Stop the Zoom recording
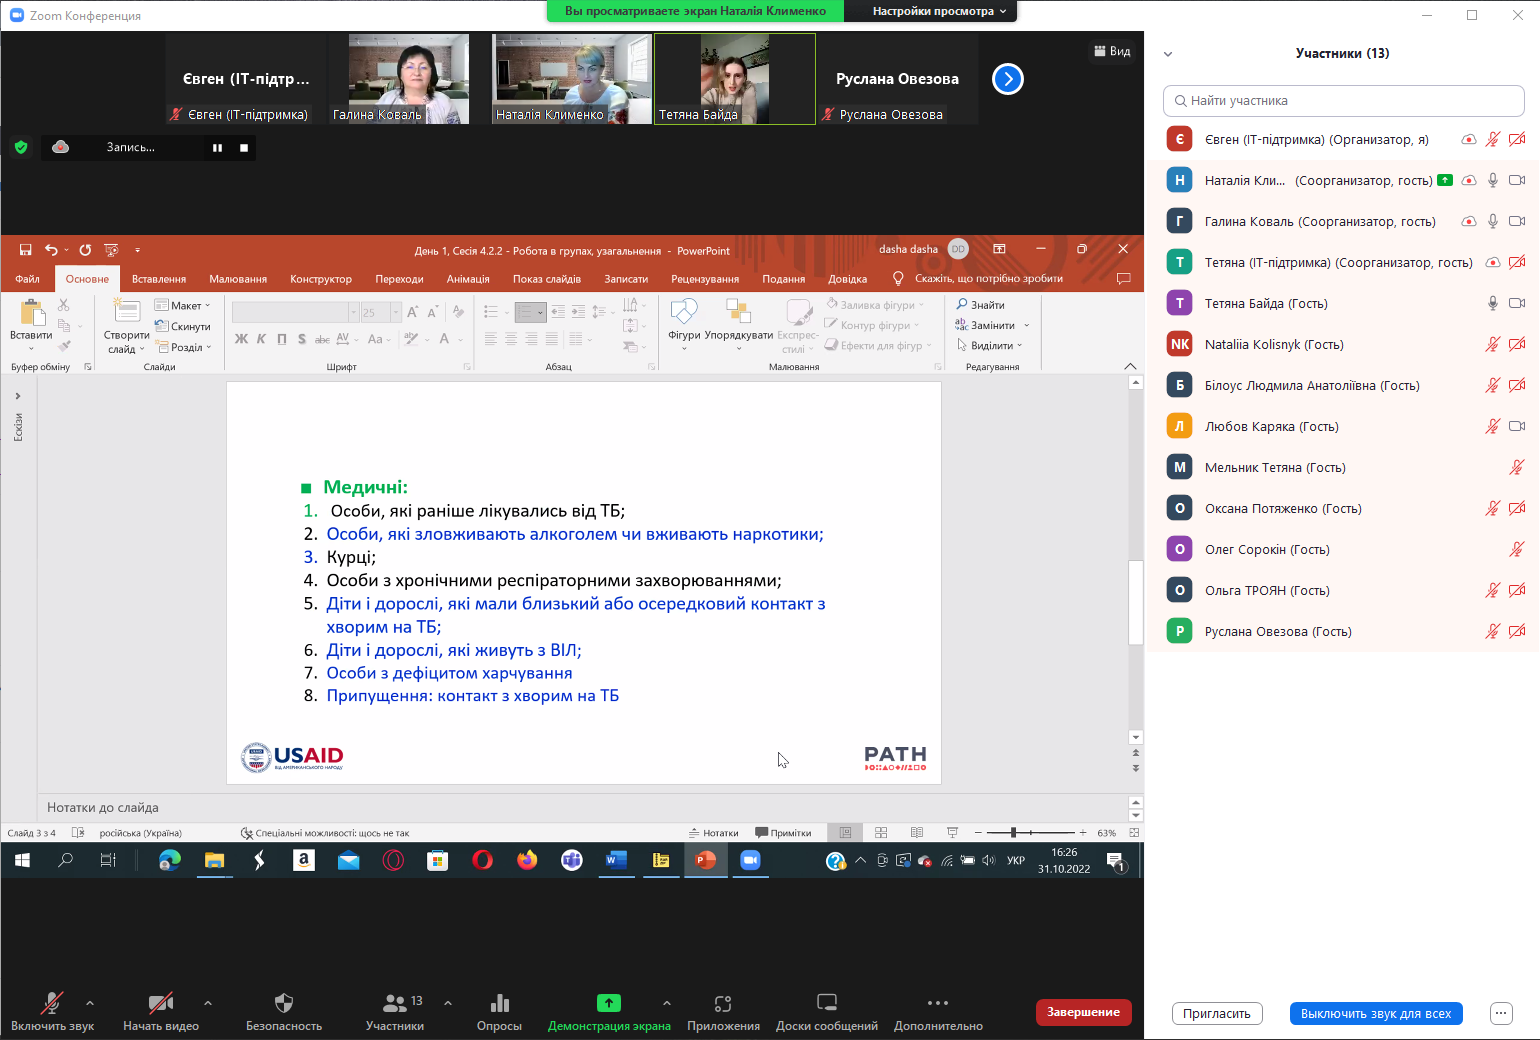 (x=244, y=148)
